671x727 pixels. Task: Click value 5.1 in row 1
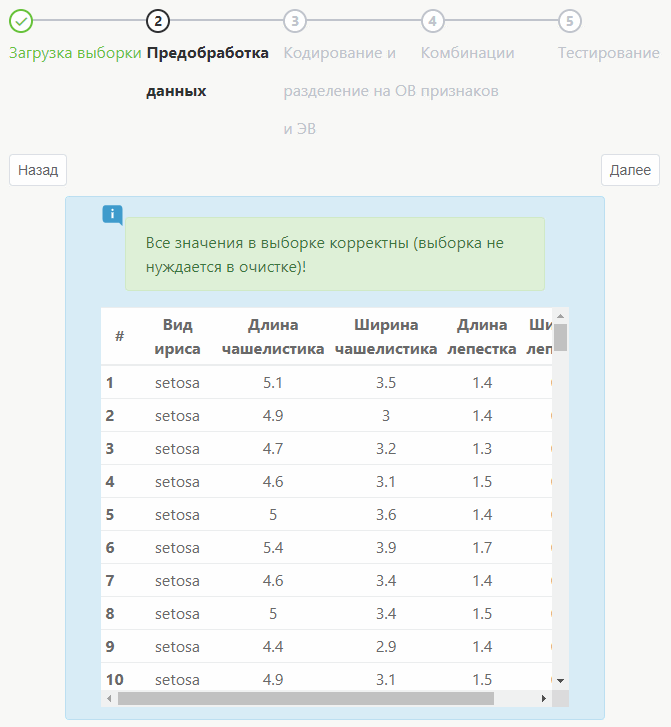tap(273, 383)
